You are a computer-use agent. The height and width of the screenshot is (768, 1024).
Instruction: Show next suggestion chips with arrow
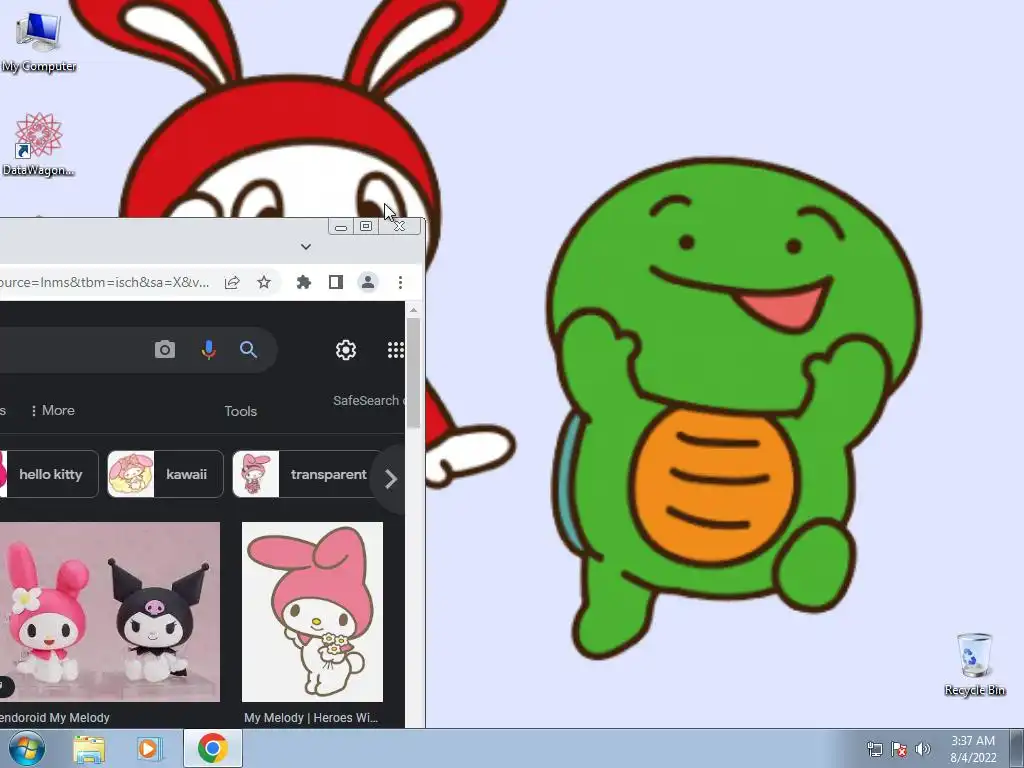pyautogui.click(x=391, y=479)
